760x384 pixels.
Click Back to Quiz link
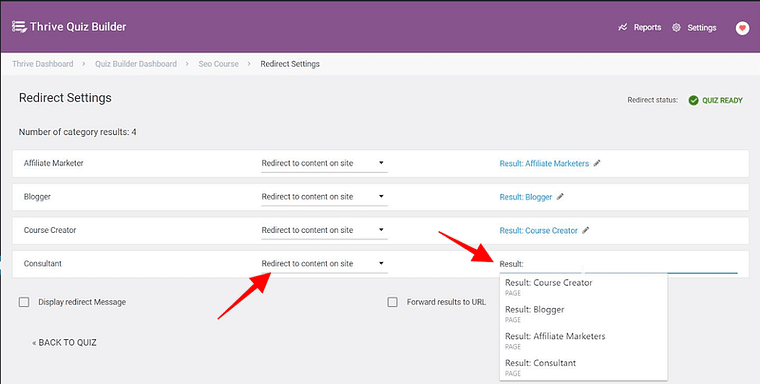tap(64, 343)
